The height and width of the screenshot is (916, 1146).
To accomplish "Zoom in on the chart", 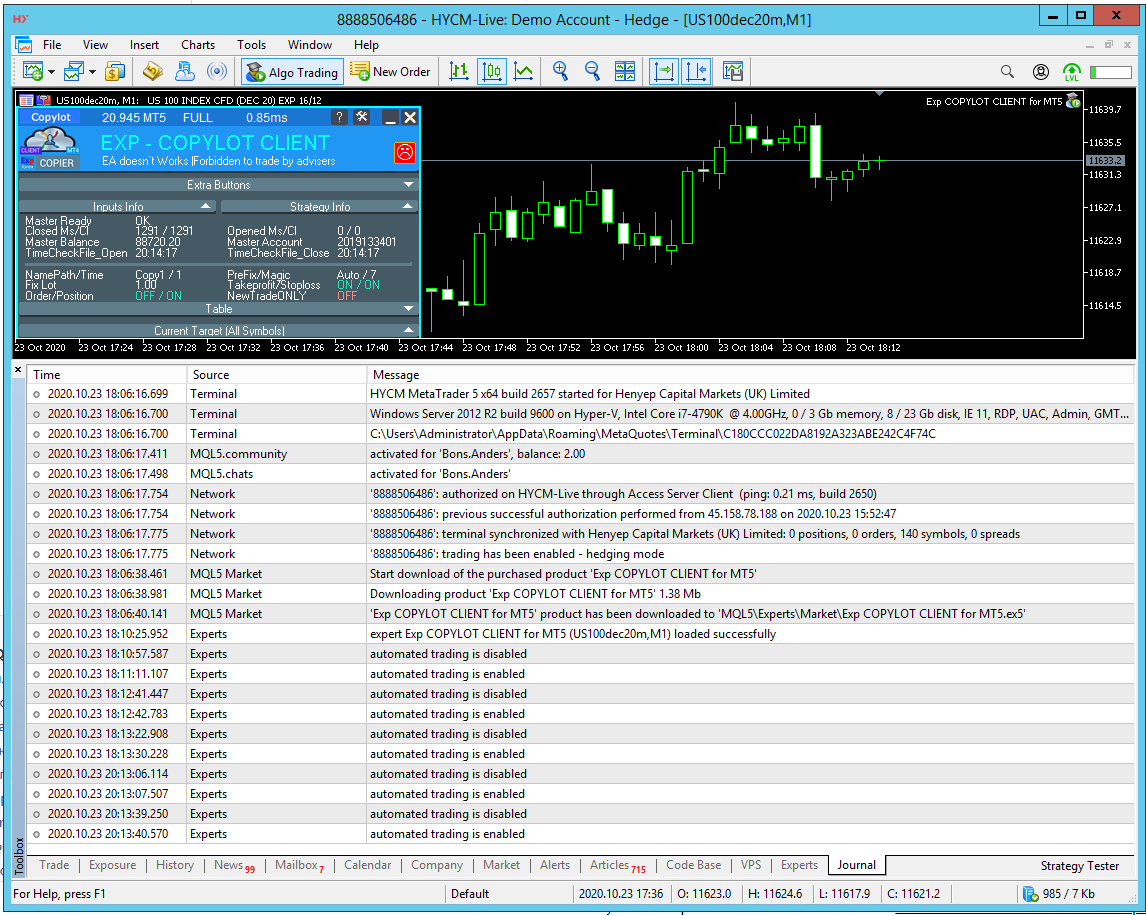I will point(561,72).
